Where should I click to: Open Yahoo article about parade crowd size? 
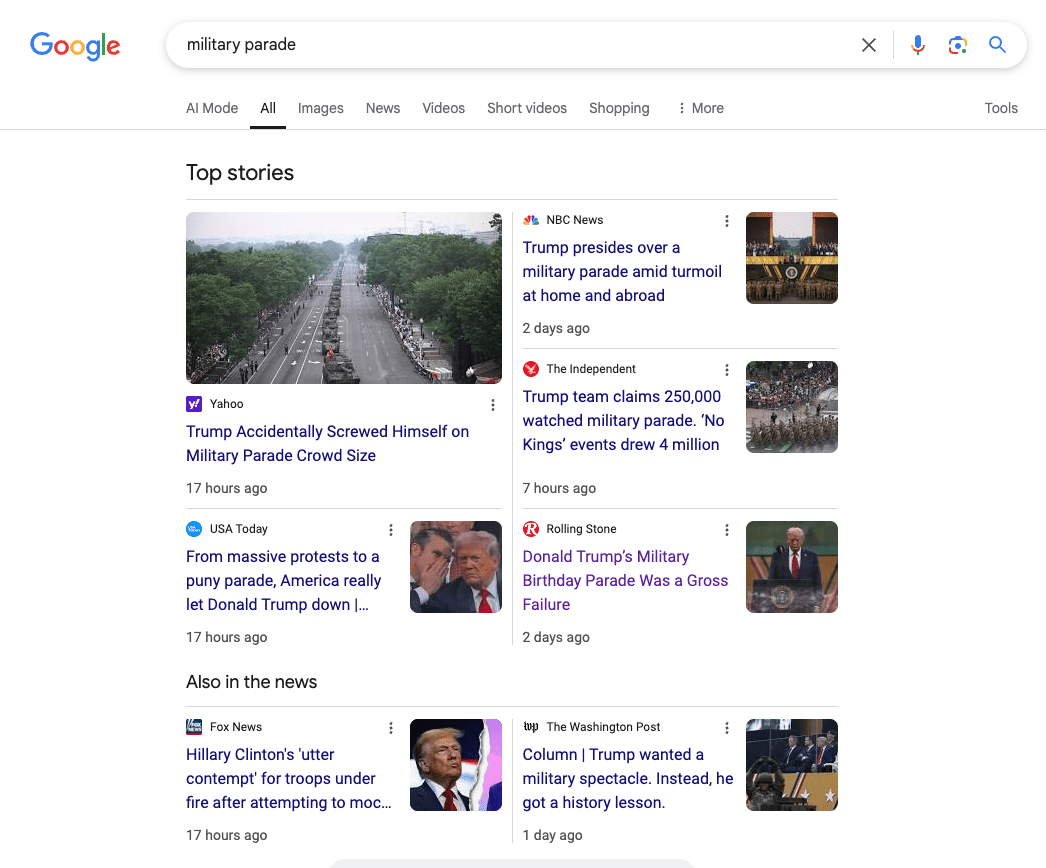pyautogui.click(x=327, y=443)
